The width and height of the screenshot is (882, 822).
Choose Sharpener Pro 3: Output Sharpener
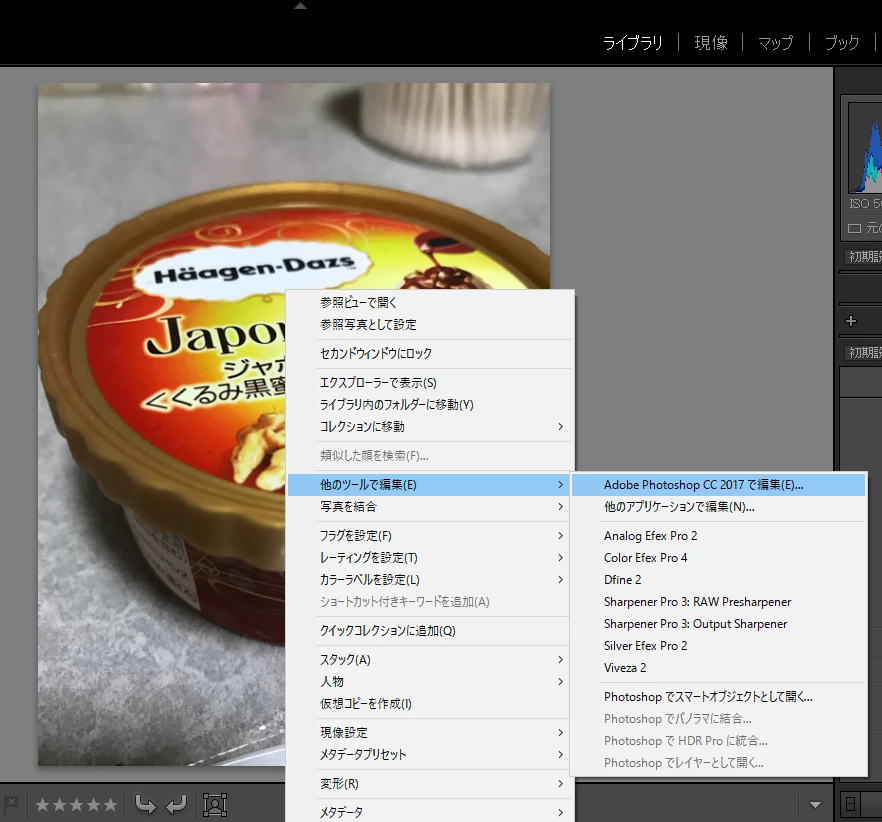click(x=718, y=623)
